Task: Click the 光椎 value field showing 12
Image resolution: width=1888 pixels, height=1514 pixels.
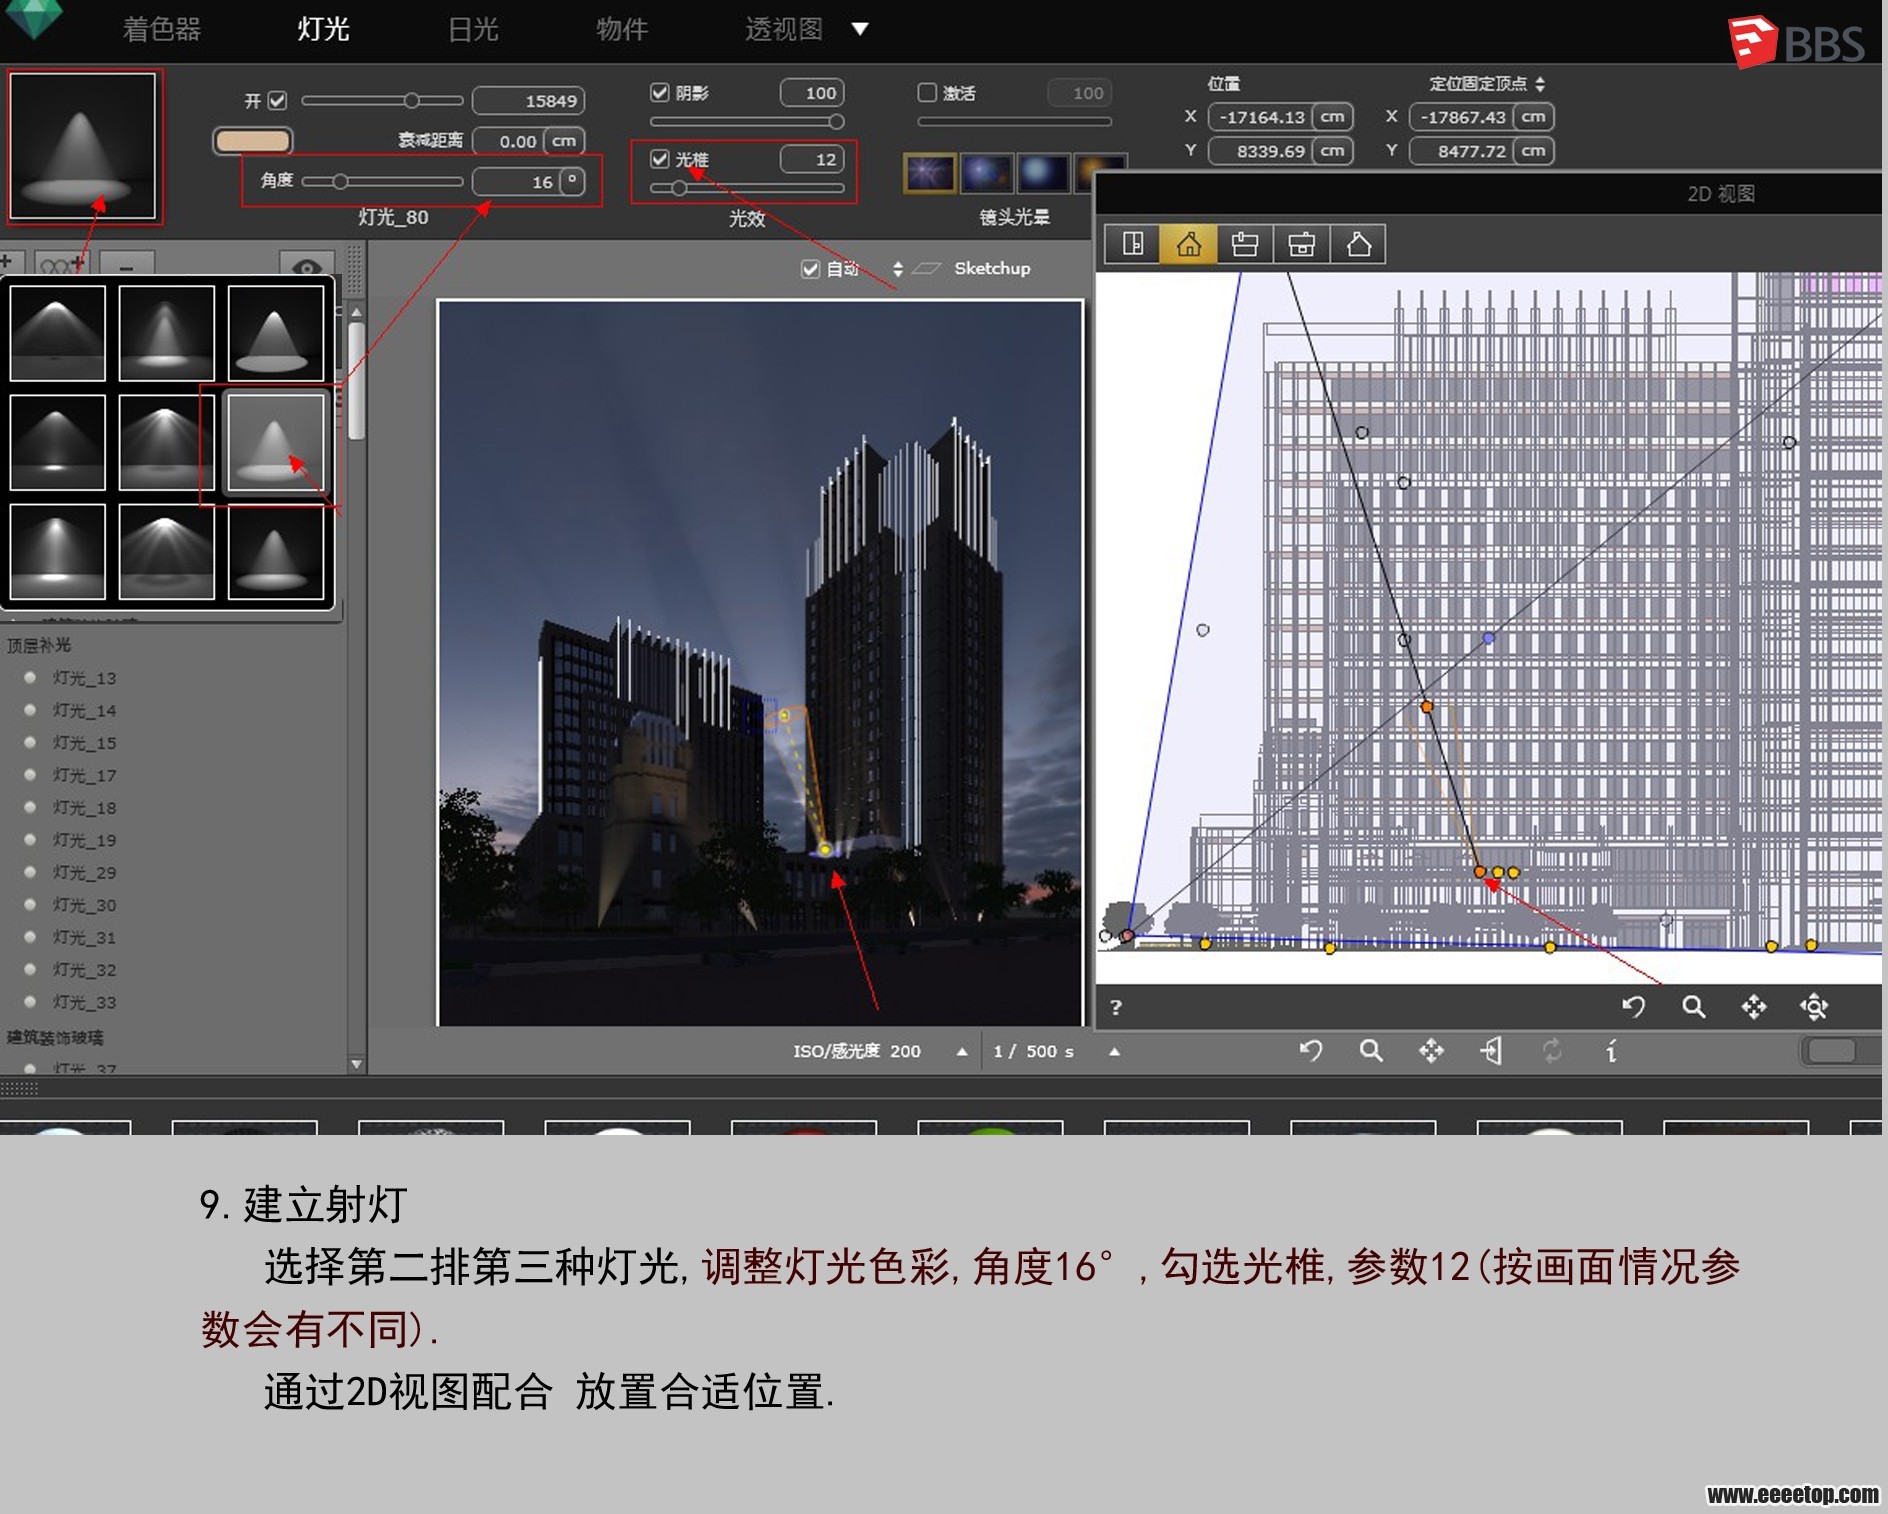Action: tap(812, 159)
